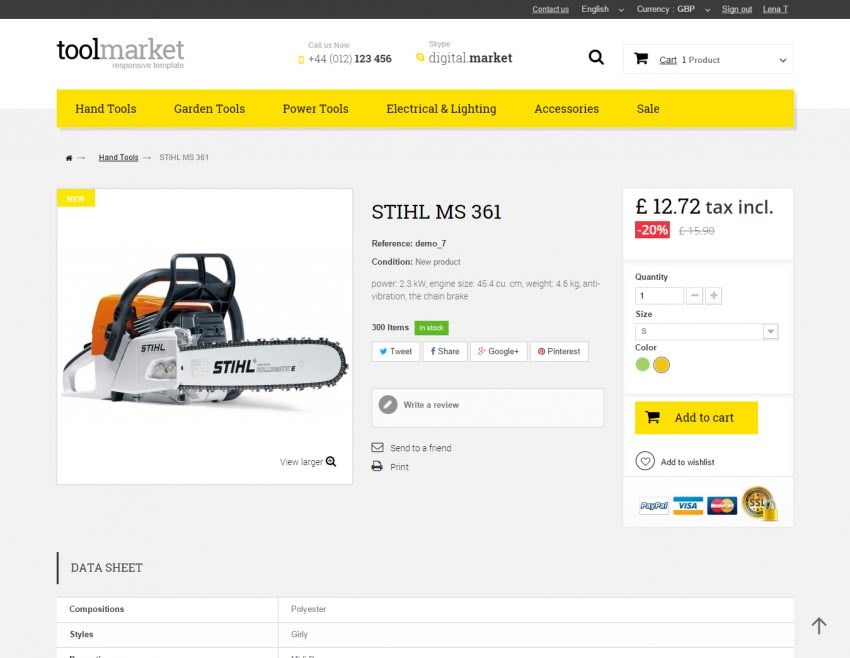
Task: Pin the product on Pinterest
Action: click(x=559, y=351)
